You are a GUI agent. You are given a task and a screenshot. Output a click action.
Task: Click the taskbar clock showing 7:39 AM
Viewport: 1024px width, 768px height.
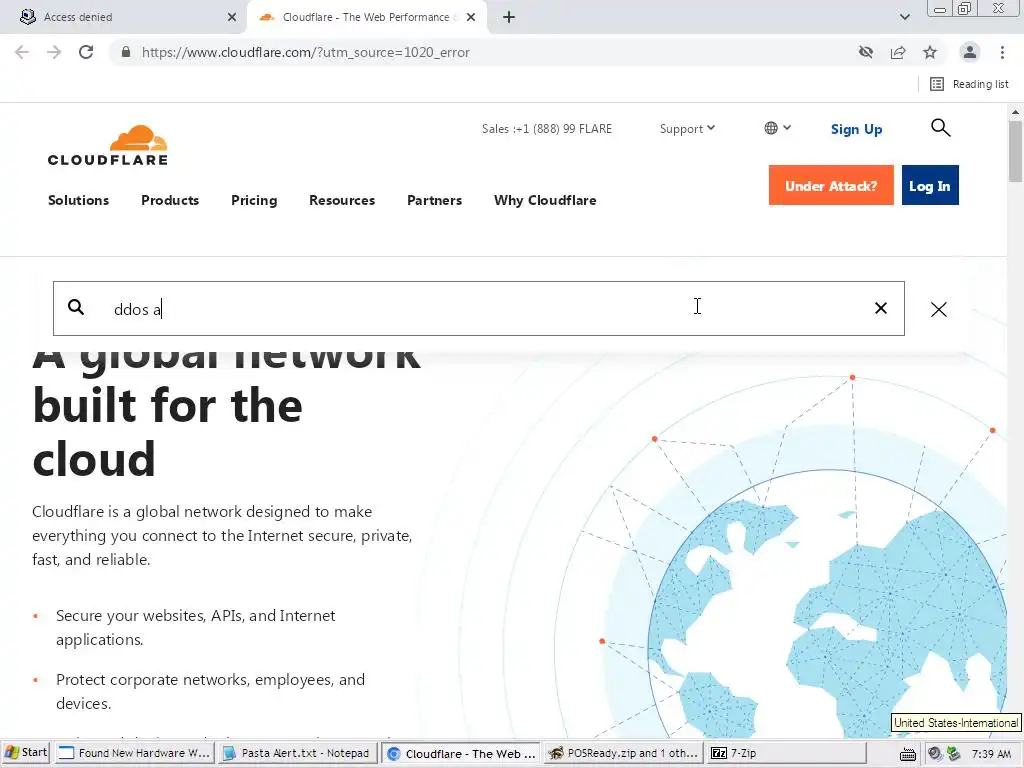click(x=991, y=754)
